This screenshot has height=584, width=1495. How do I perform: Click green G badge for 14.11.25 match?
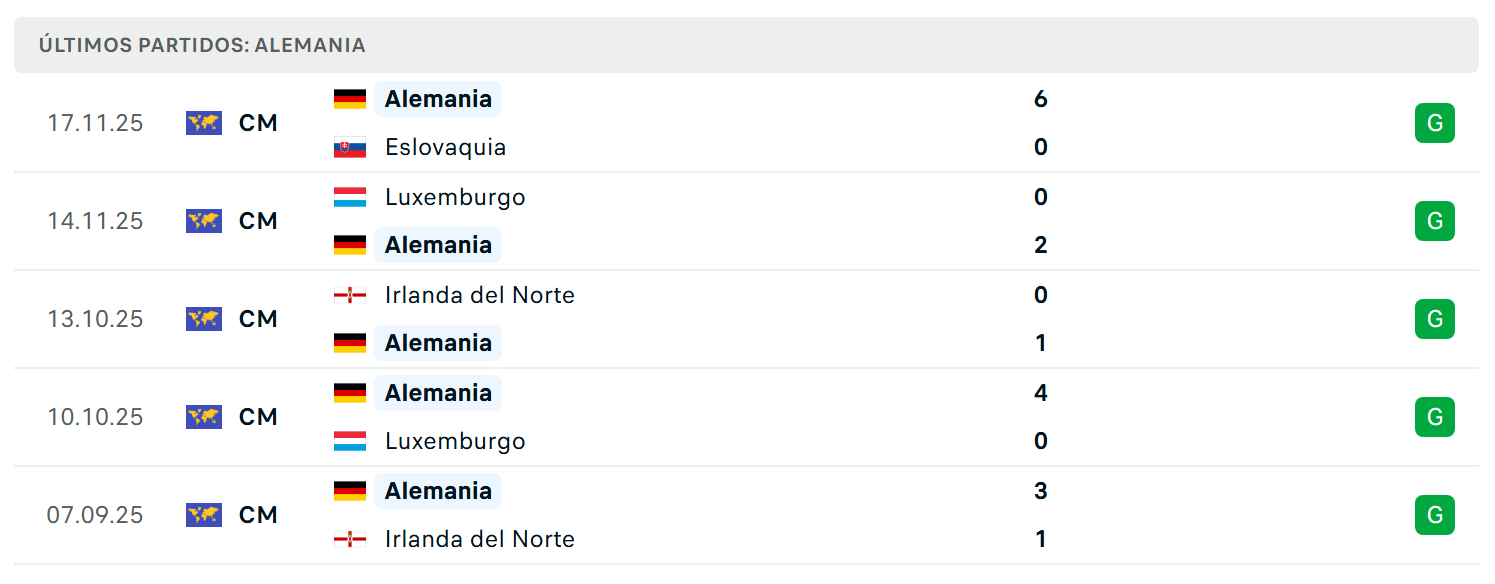1435,221
